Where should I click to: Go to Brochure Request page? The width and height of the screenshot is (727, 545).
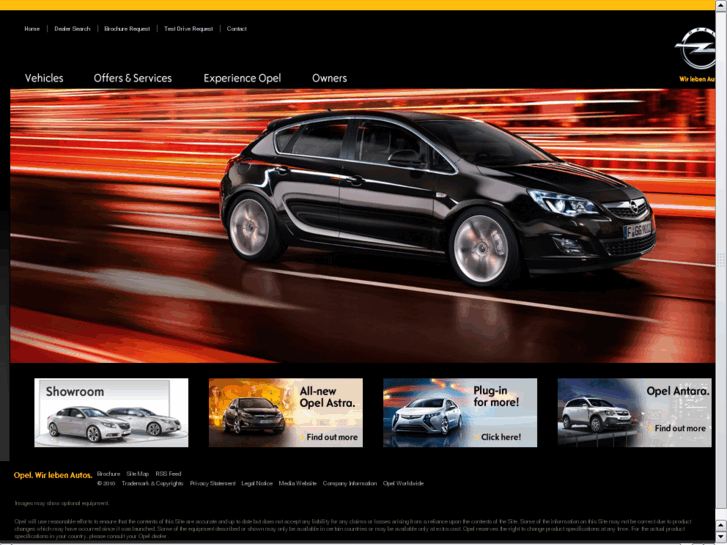click(127, 29)
